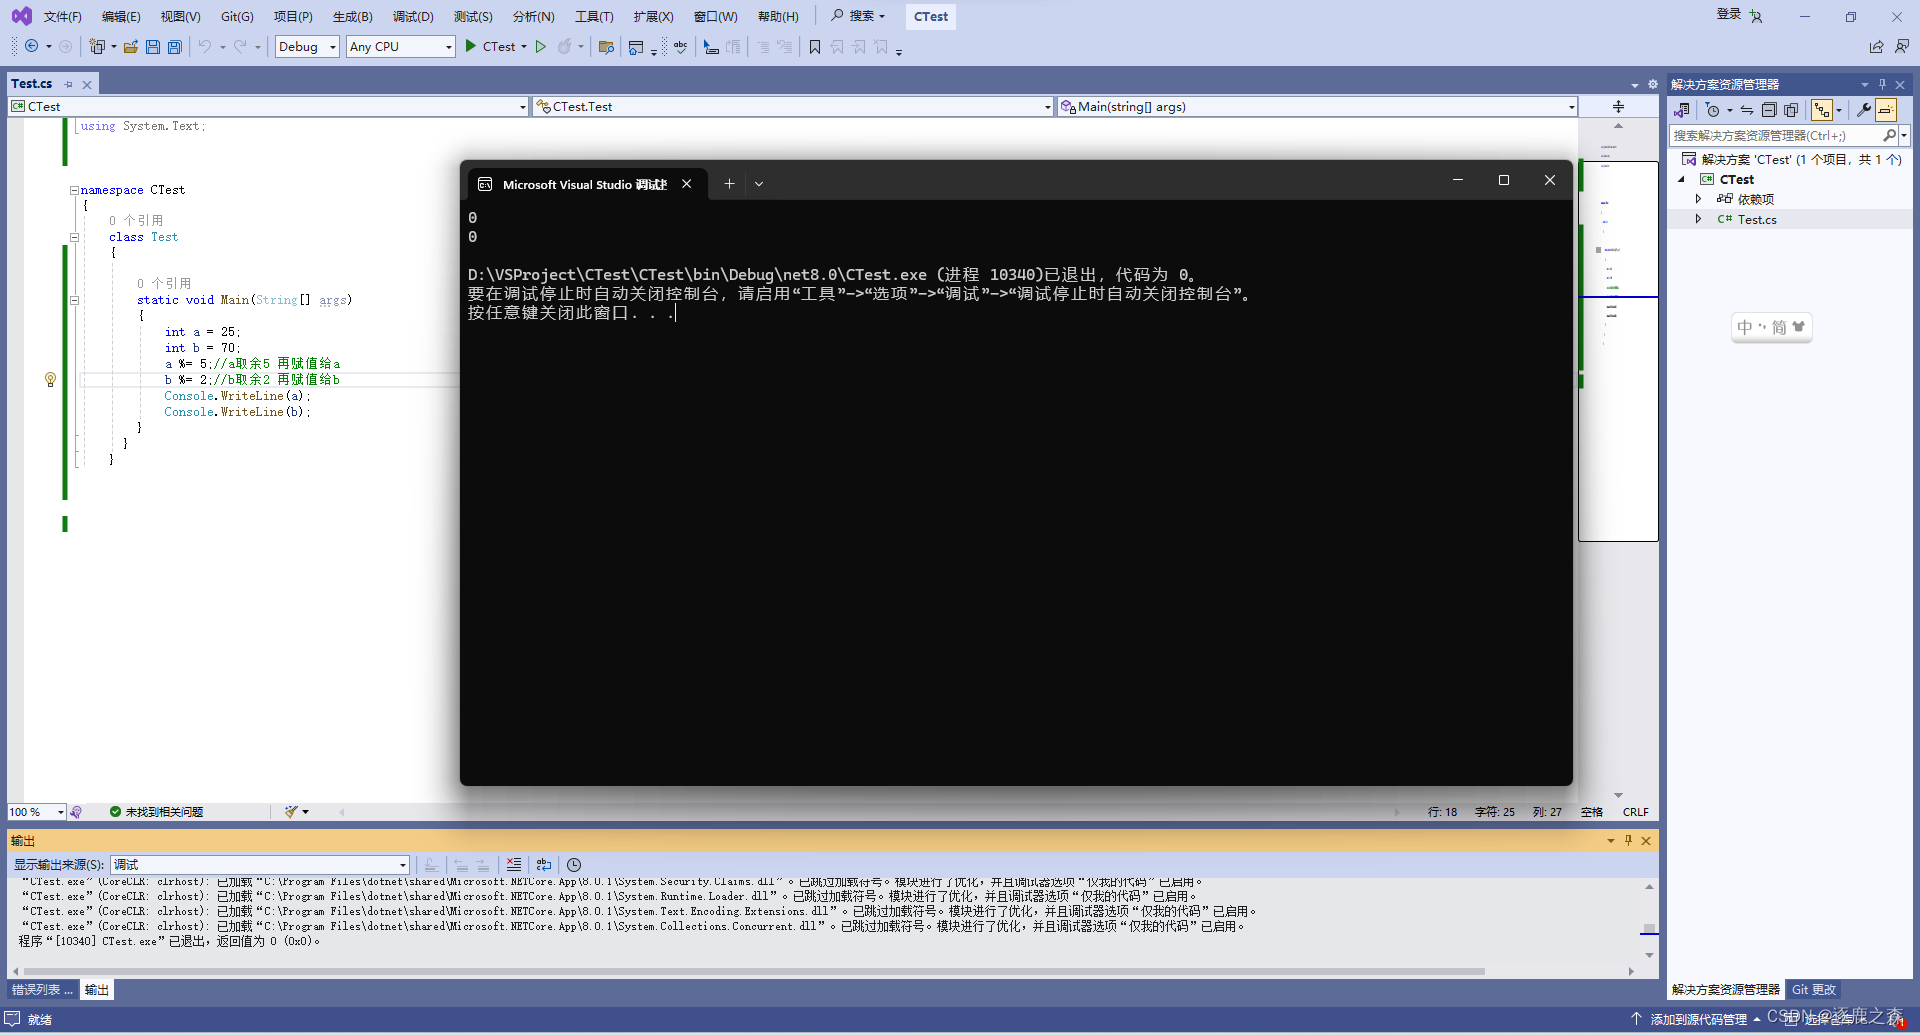Click in the Solution Explorer search field

1778,135
